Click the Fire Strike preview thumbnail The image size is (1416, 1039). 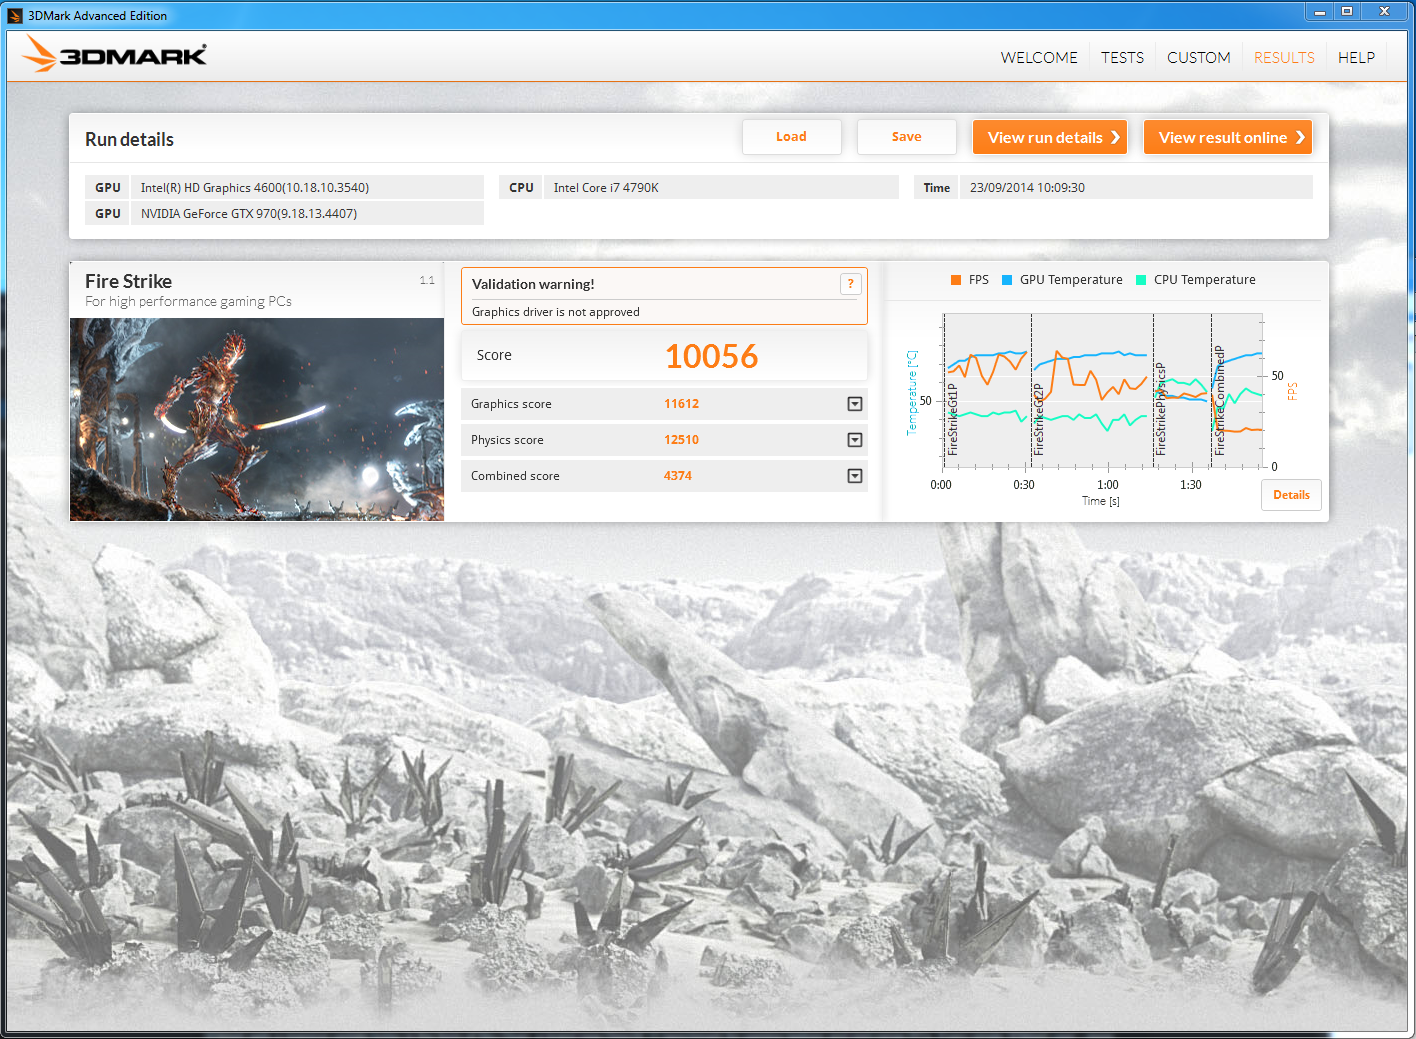click(257, 419)
